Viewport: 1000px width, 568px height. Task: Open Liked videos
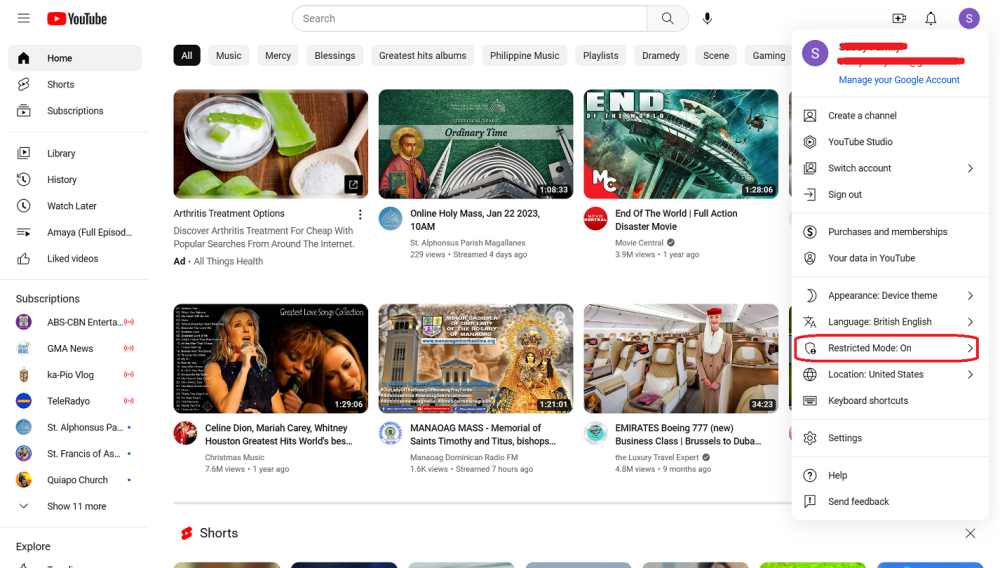(75, 259)
